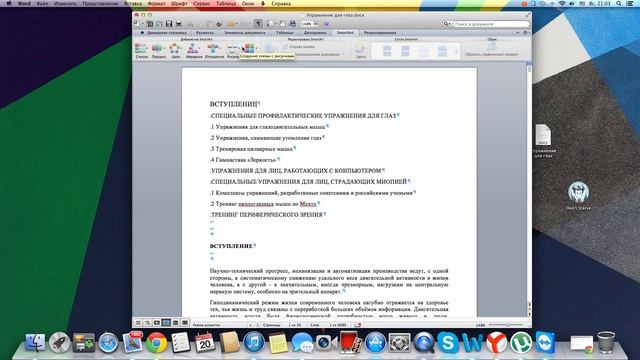Image resolution: width=640 pixels, height=360 pixels.
Task: Toggle the show paragraph marks (¶) button
Action: tap(258, 24)
